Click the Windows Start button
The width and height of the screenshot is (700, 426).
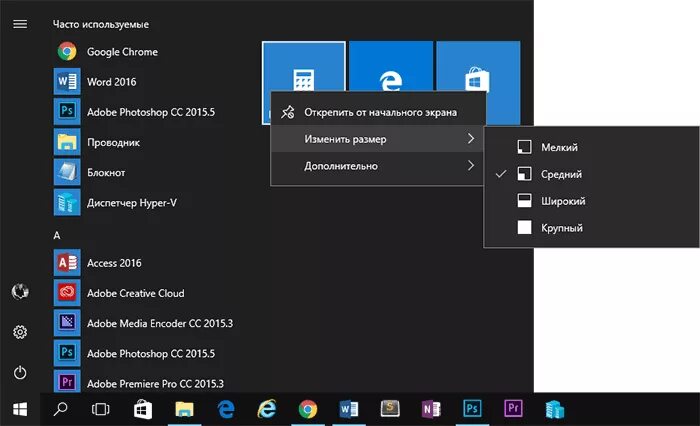point(20,409)
